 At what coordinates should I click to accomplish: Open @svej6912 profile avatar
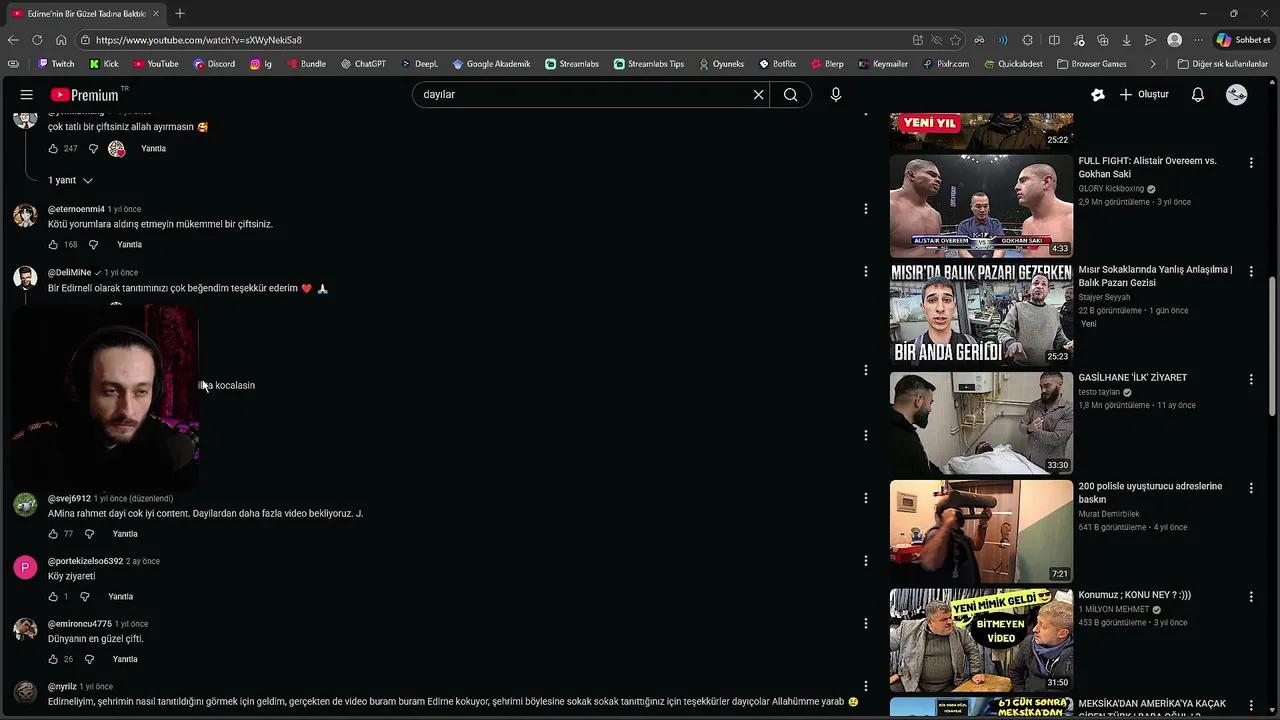(x=25, y=504)
